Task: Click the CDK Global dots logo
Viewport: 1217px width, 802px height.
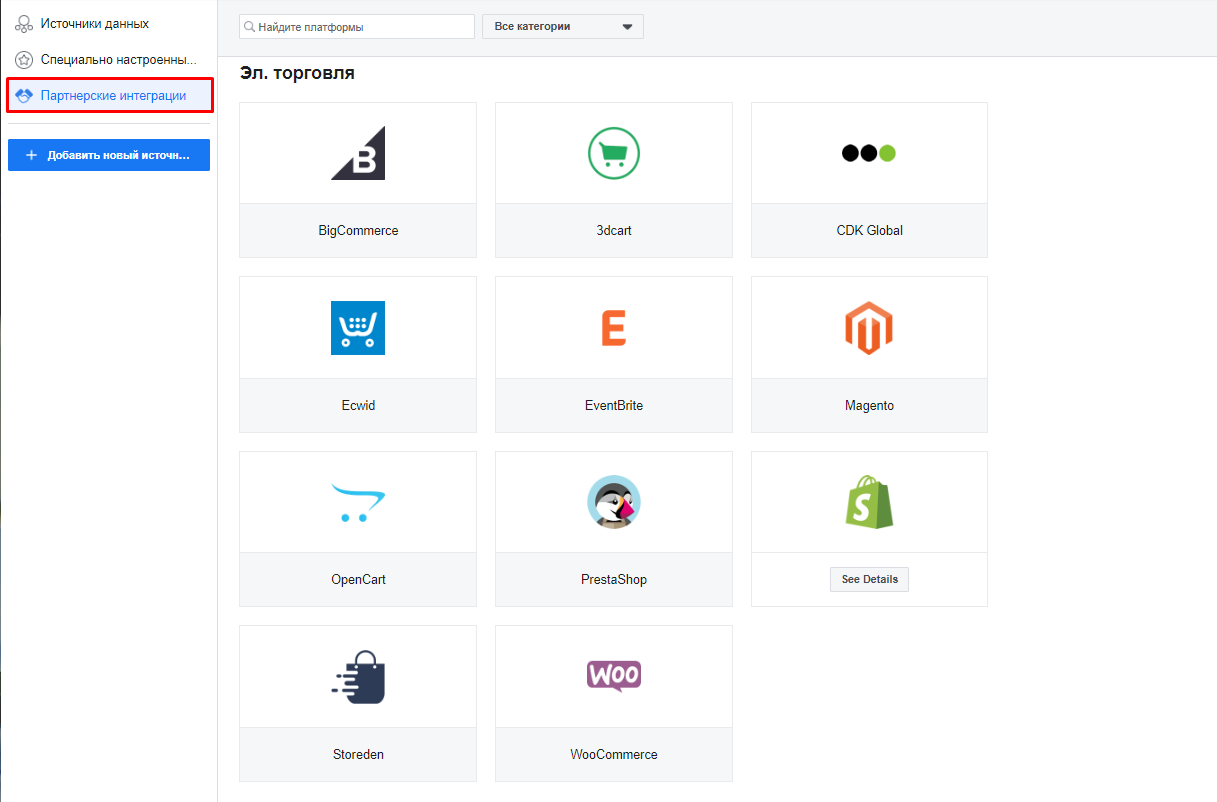Action: [868, 153]
